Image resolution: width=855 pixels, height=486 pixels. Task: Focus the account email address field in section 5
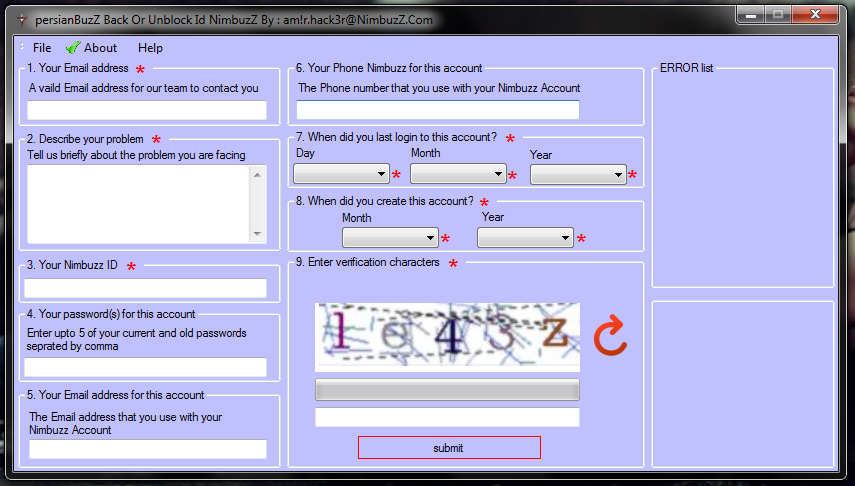[x=148, y=449]
